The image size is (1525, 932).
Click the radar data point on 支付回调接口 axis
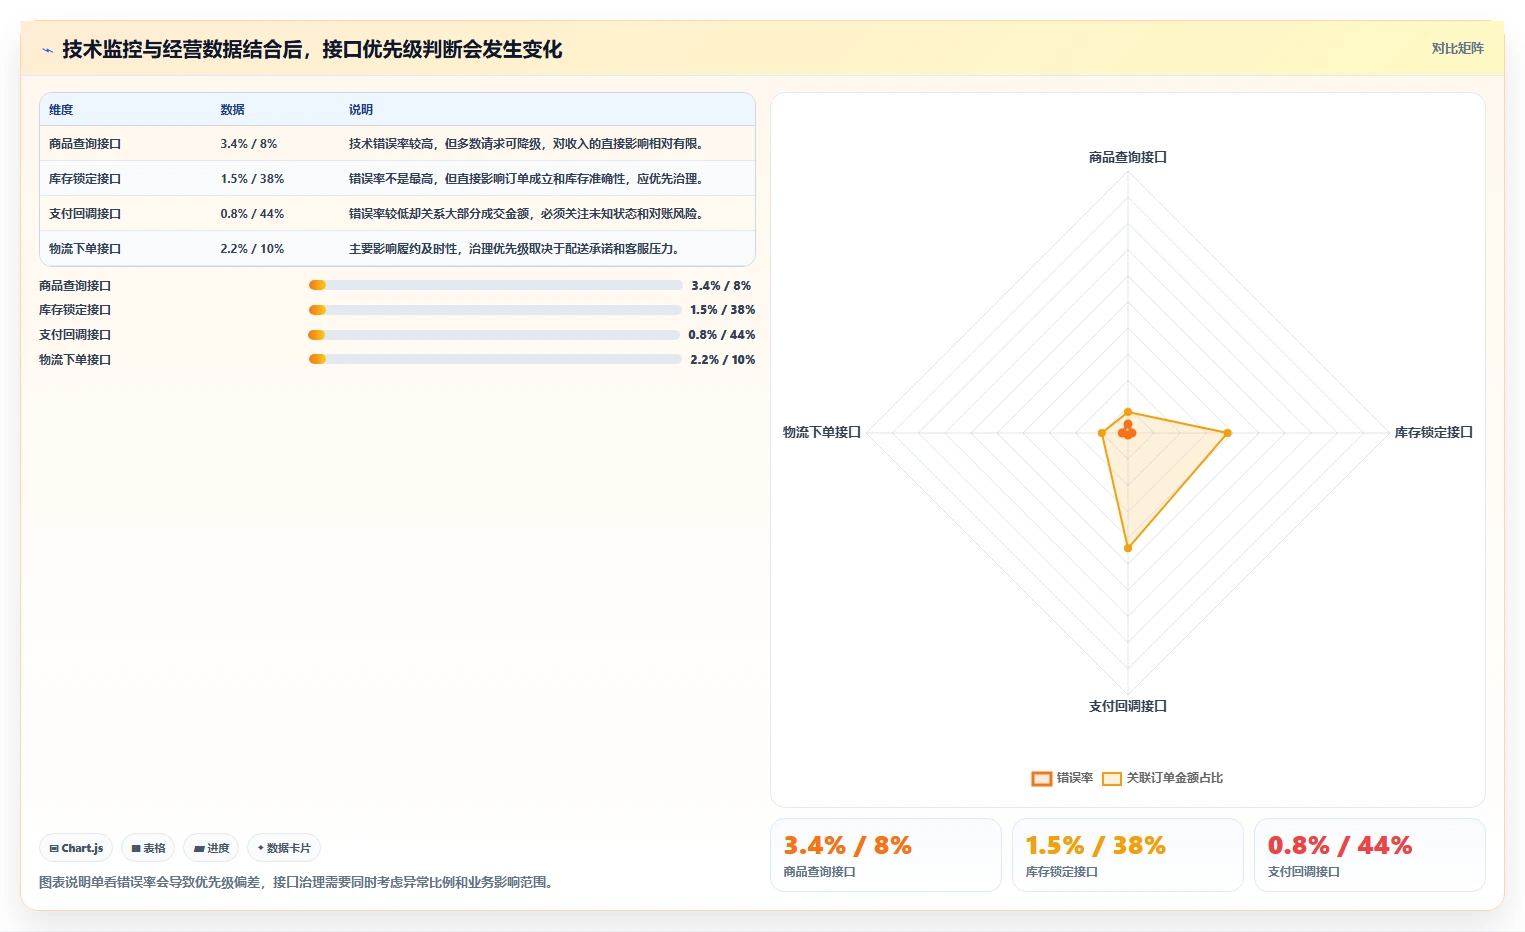[1128, 548]
